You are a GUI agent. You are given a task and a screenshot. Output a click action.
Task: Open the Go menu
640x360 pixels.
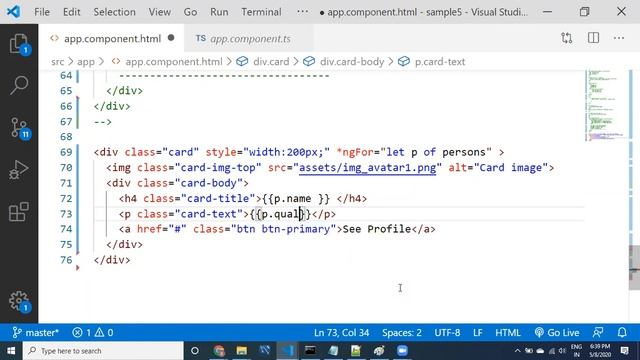[x=190, y=12]
